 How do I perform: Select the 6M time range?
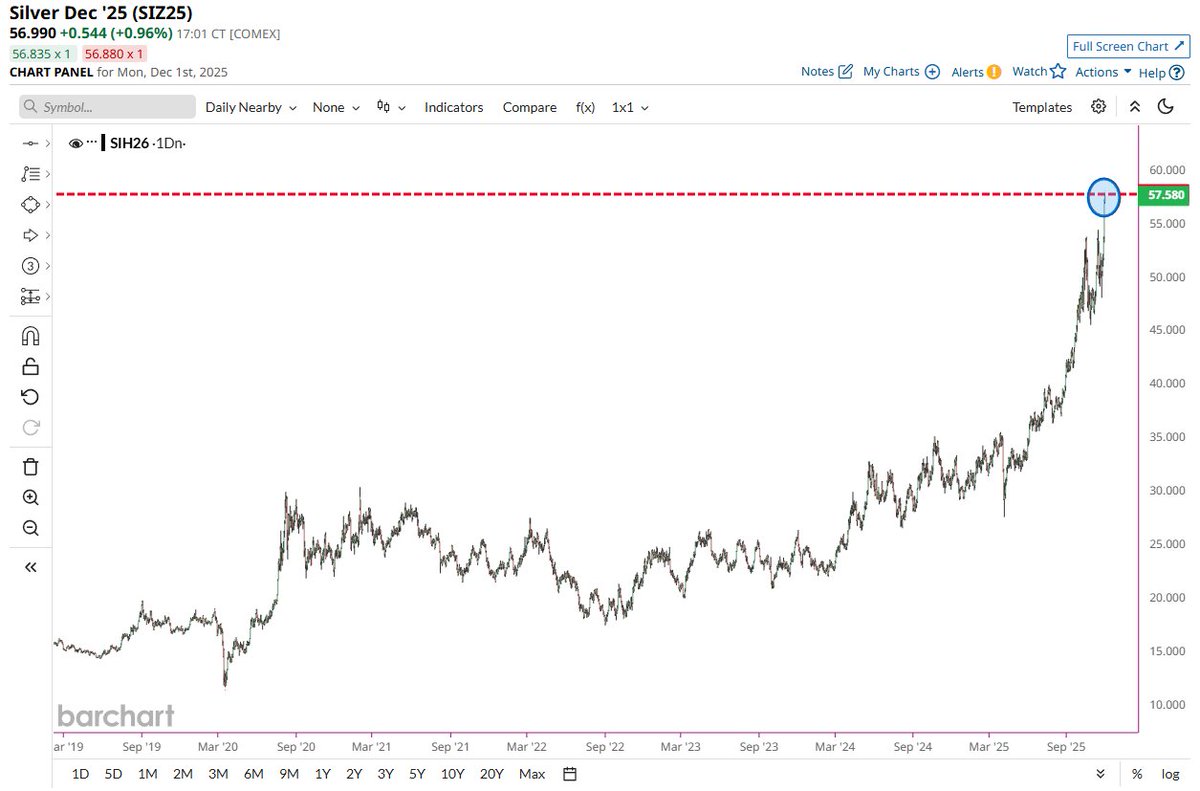[254, 774]
